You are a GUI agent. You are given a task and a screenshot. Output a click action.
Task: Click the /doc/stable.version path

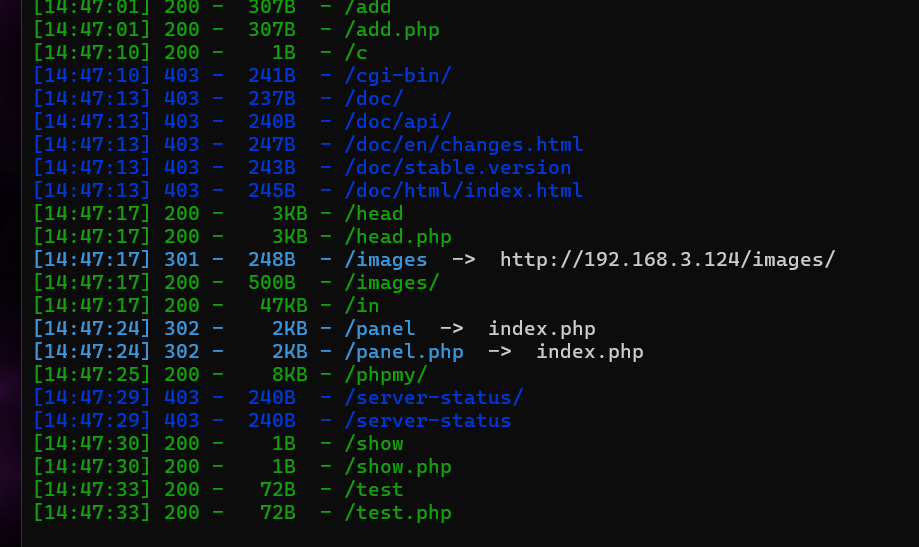coord(457,168)
